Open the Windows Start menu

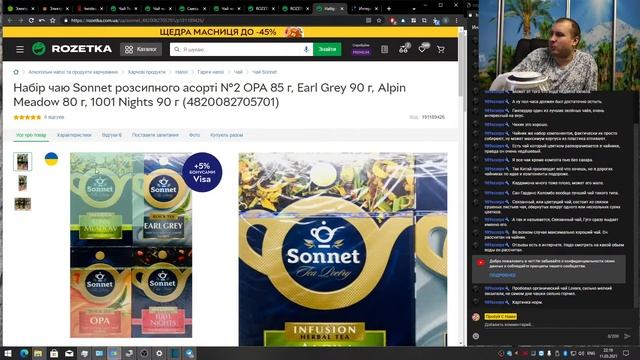8,353
